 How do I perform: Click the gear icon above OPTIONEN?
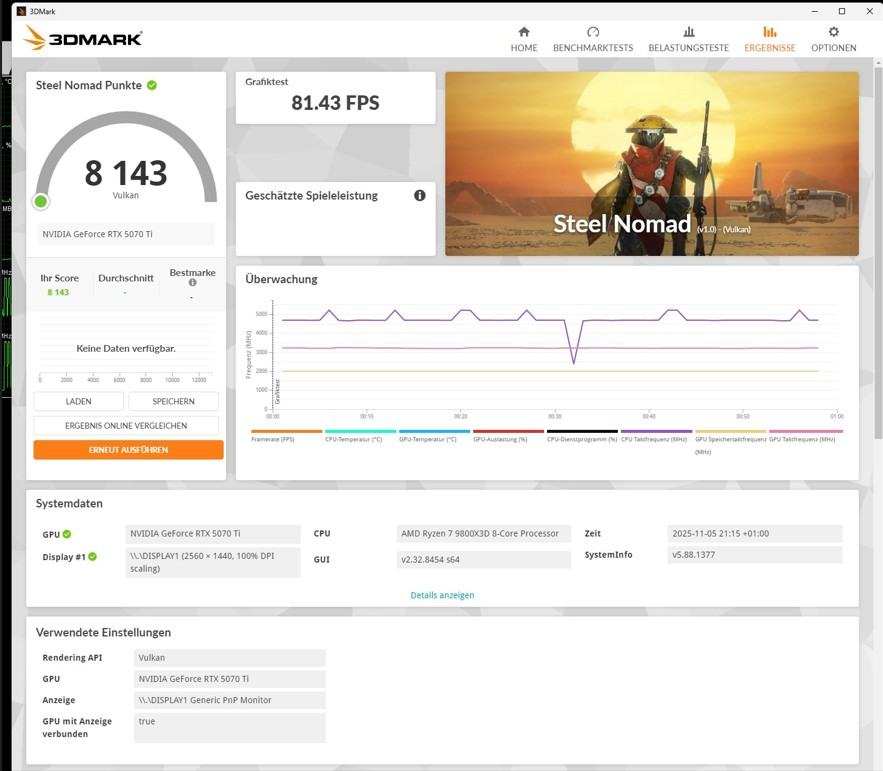pyautogui.click(x=833, y=32)
